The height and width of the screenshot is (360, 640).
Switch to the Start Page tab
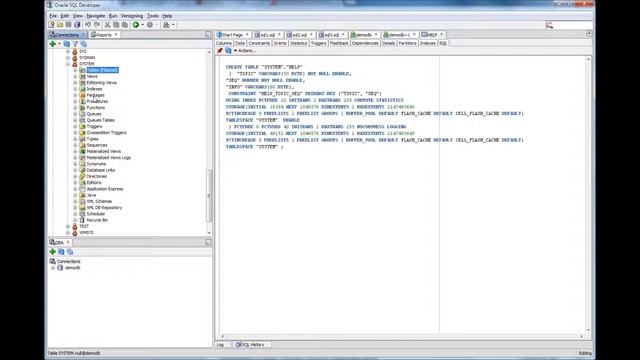232,35
